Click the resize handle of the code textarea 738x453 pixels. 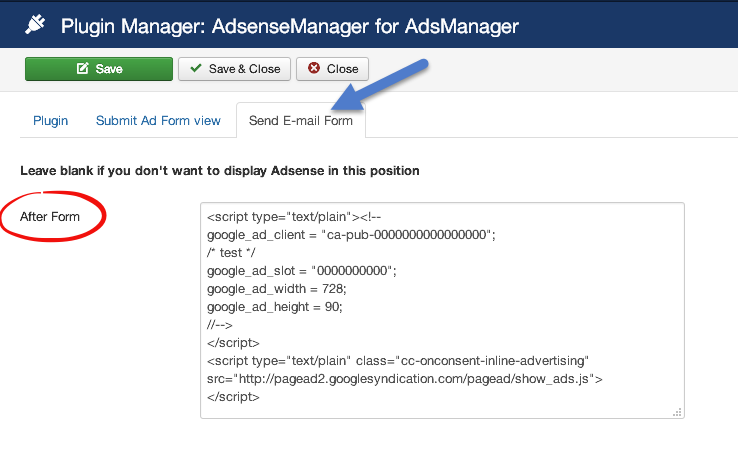(x=677, y=411)
